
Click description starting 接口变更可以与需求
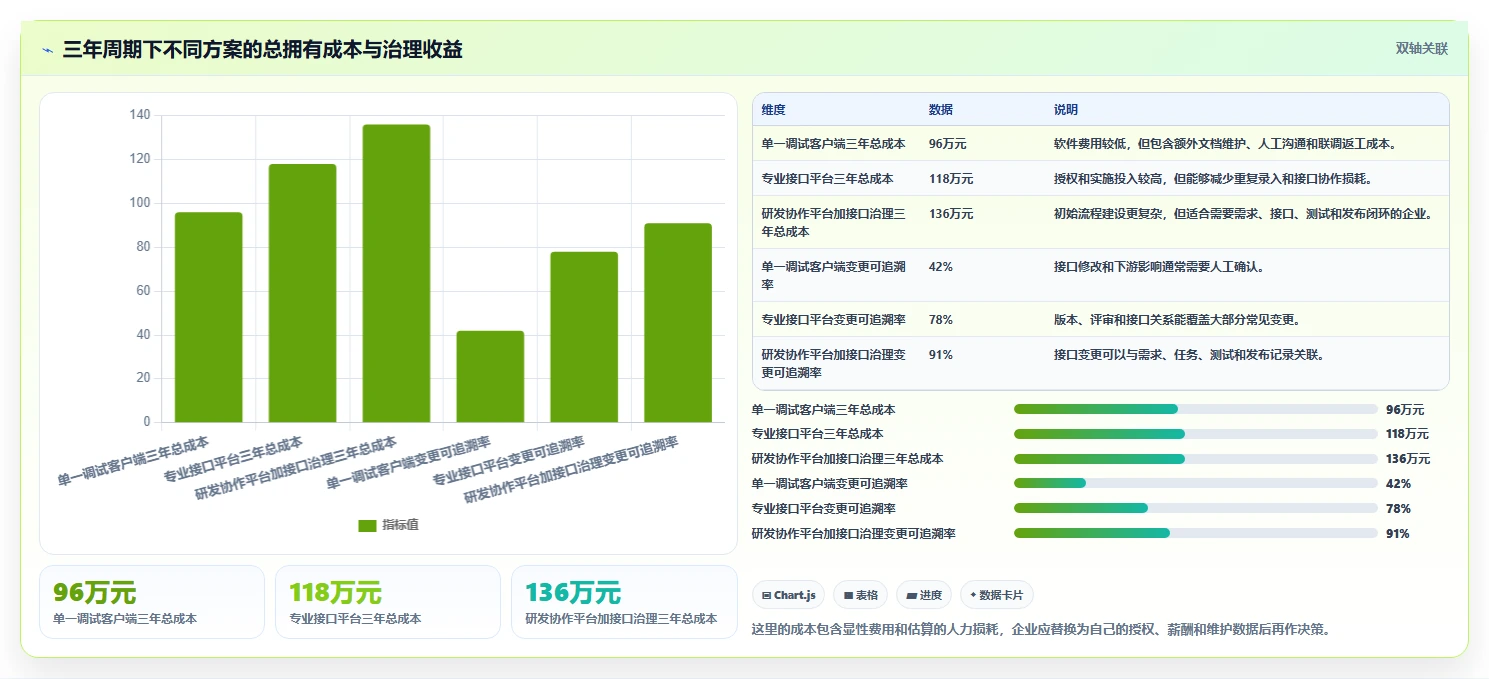point(1189,355)
